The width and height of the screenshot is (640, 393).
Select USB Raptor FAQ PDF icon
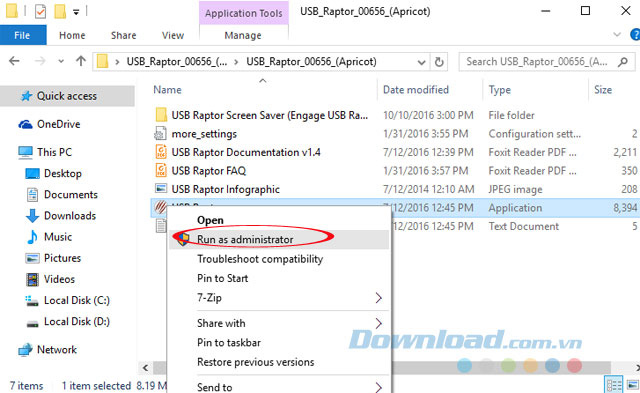[x=161, y=170]
